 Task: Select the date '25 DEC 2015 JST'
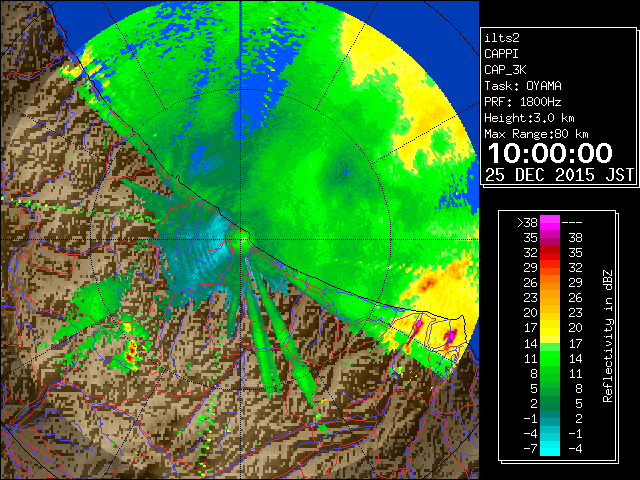click(560, 175)
